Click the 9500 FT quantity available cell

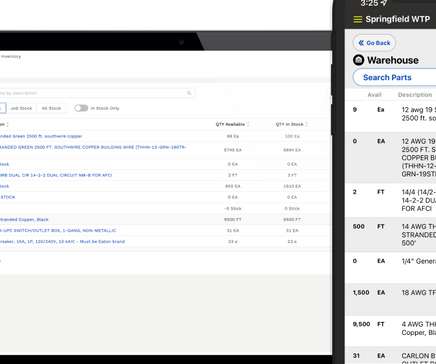pos(233,219)
